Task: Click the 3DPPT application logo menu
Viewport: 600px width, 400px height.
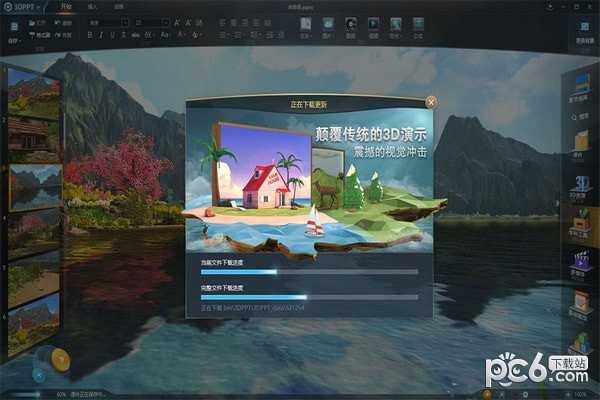Action: [x=22, y=6]
